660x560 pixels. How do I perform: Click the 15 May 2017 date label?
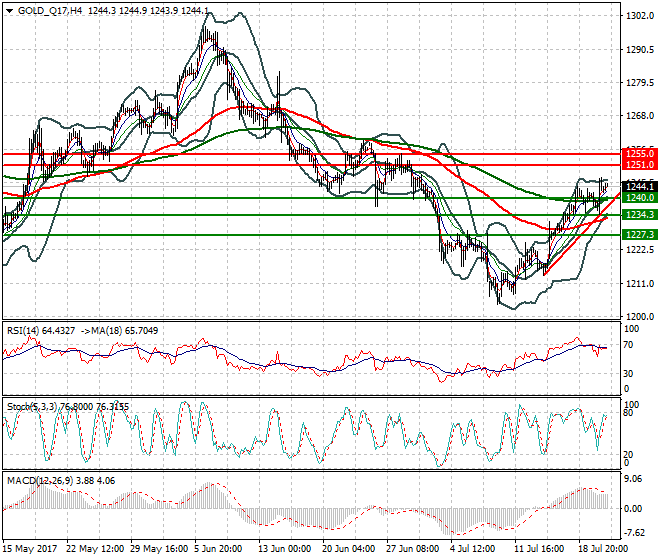[x=29, y=549]
